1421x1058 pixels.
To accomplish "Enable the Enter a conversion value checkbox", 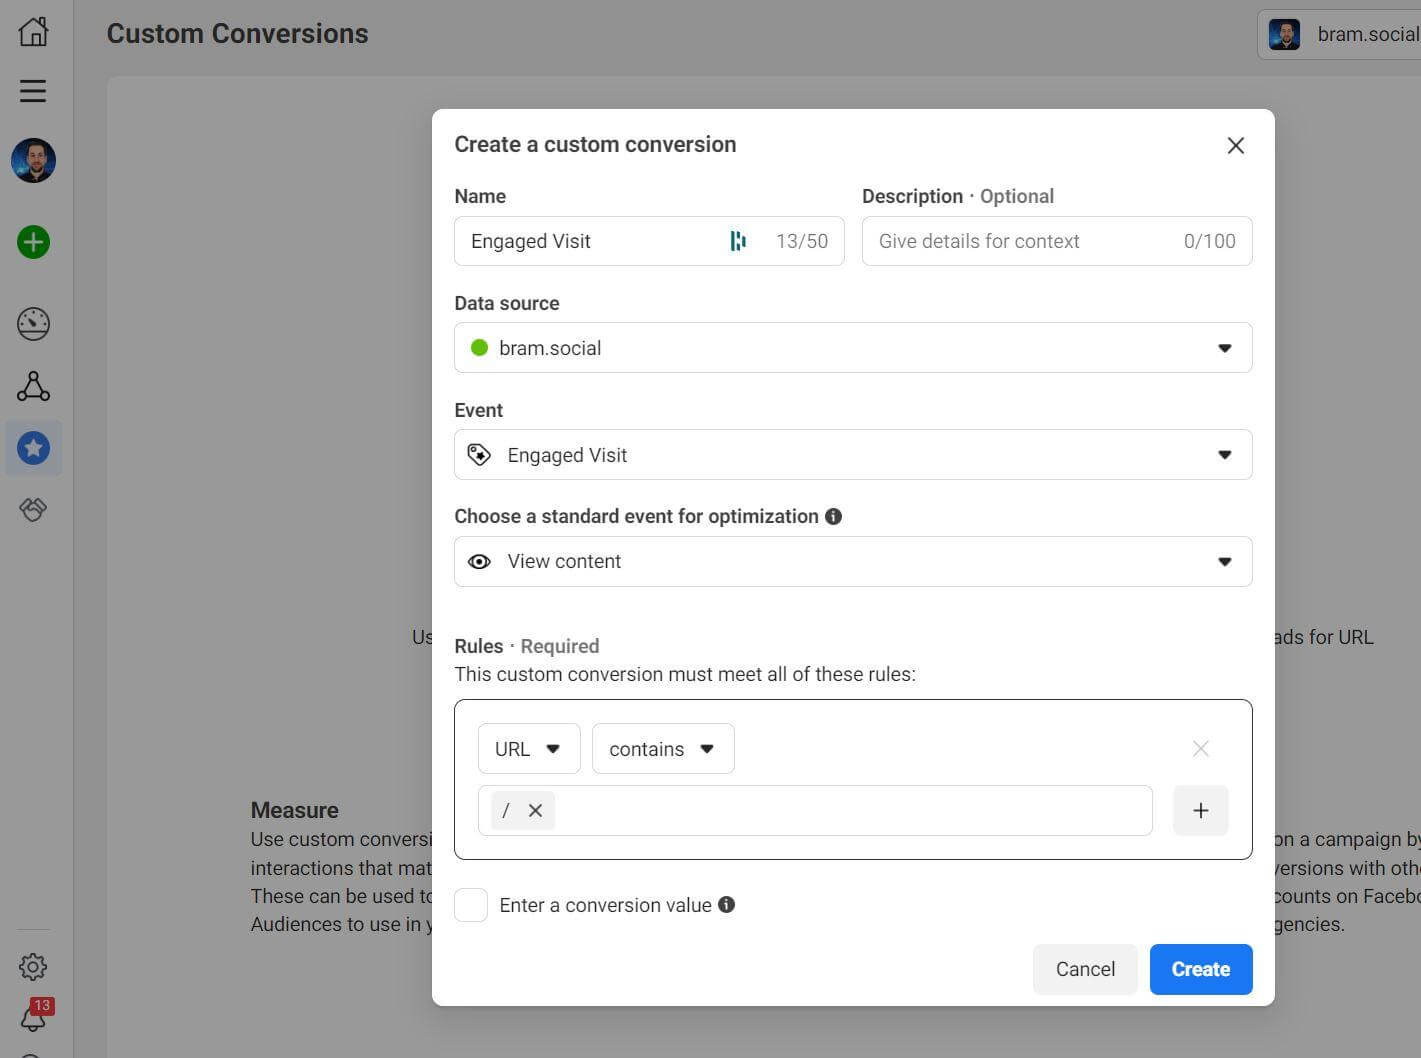I will [471, 905].
